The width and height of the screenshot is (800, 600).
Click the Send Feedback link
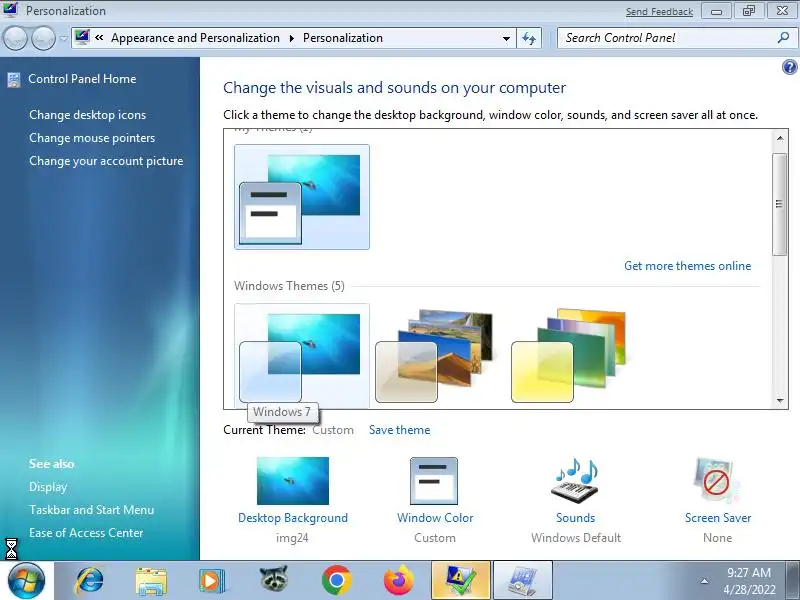click(659, 11)
